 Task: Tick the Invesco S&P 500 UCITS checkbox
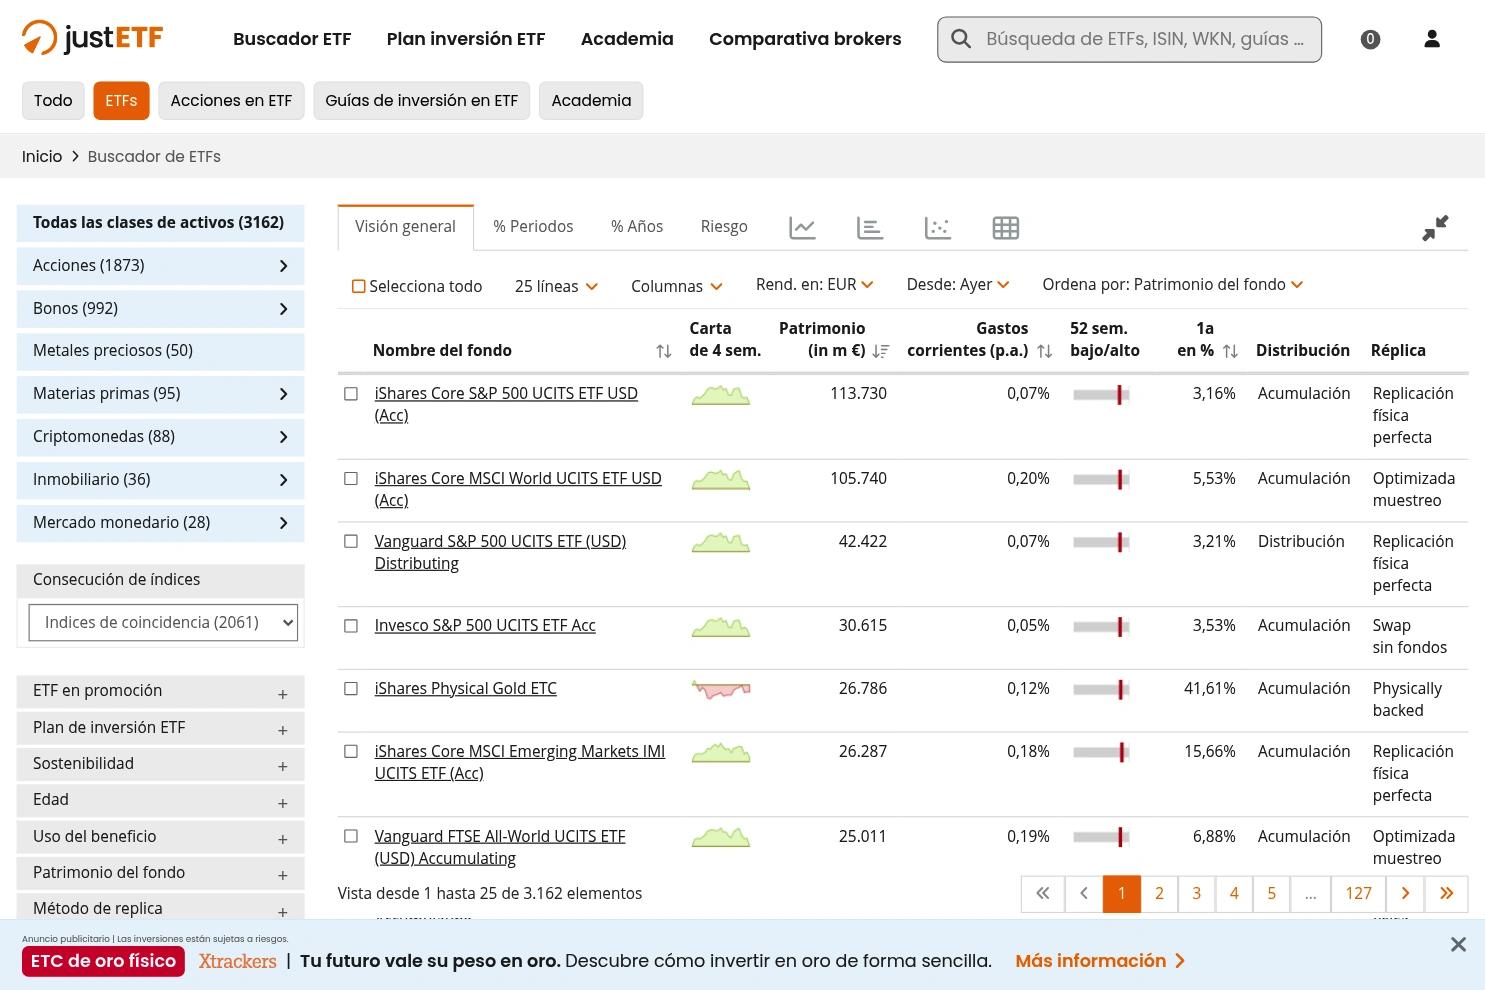click(351, 626)
